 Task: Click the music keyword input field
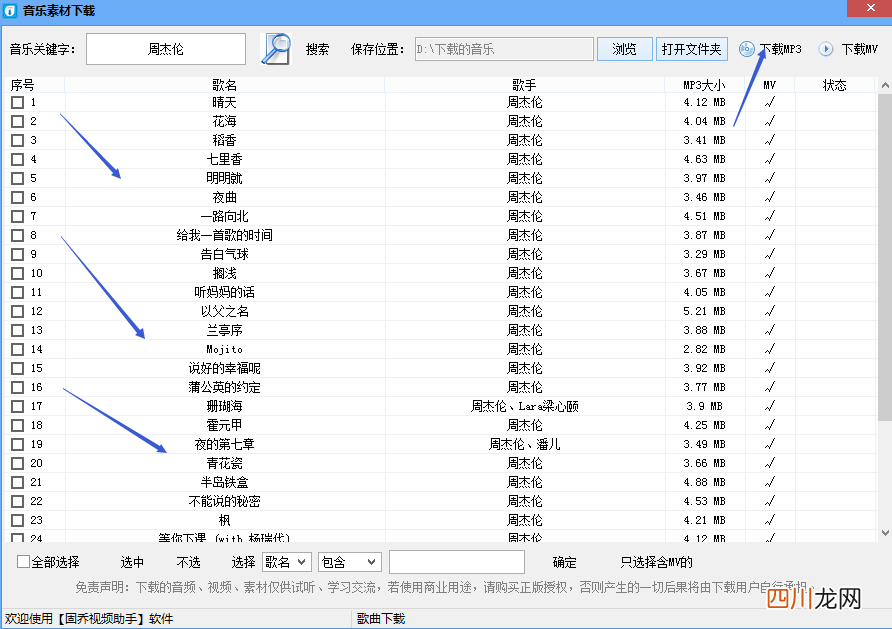(166, 49)
